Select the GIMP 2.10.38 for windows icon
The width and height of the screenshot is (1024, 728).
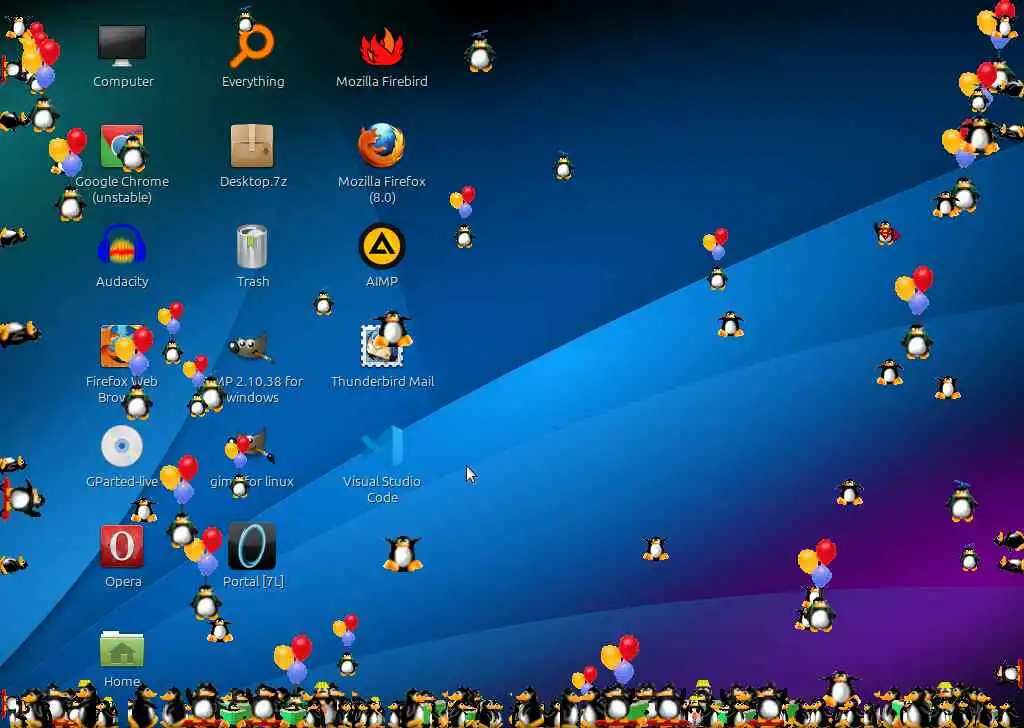pos(251,347)
